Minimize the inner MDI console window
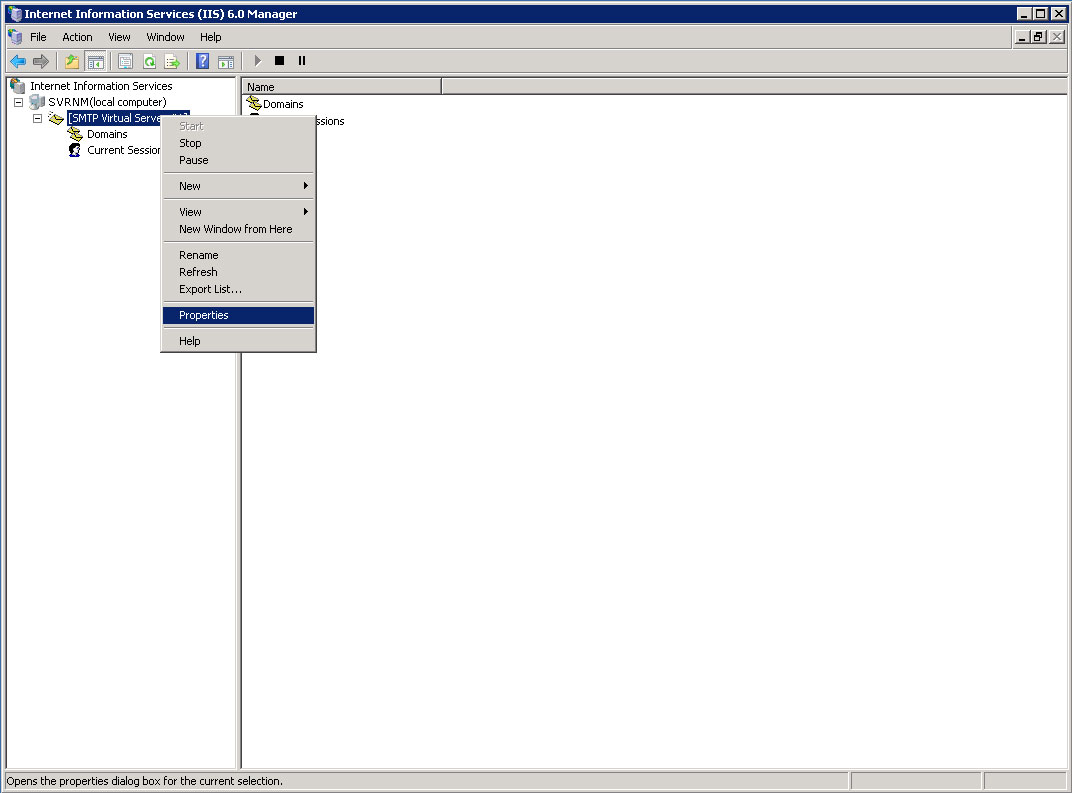Screen dimensions: 1072x793 1021,37
